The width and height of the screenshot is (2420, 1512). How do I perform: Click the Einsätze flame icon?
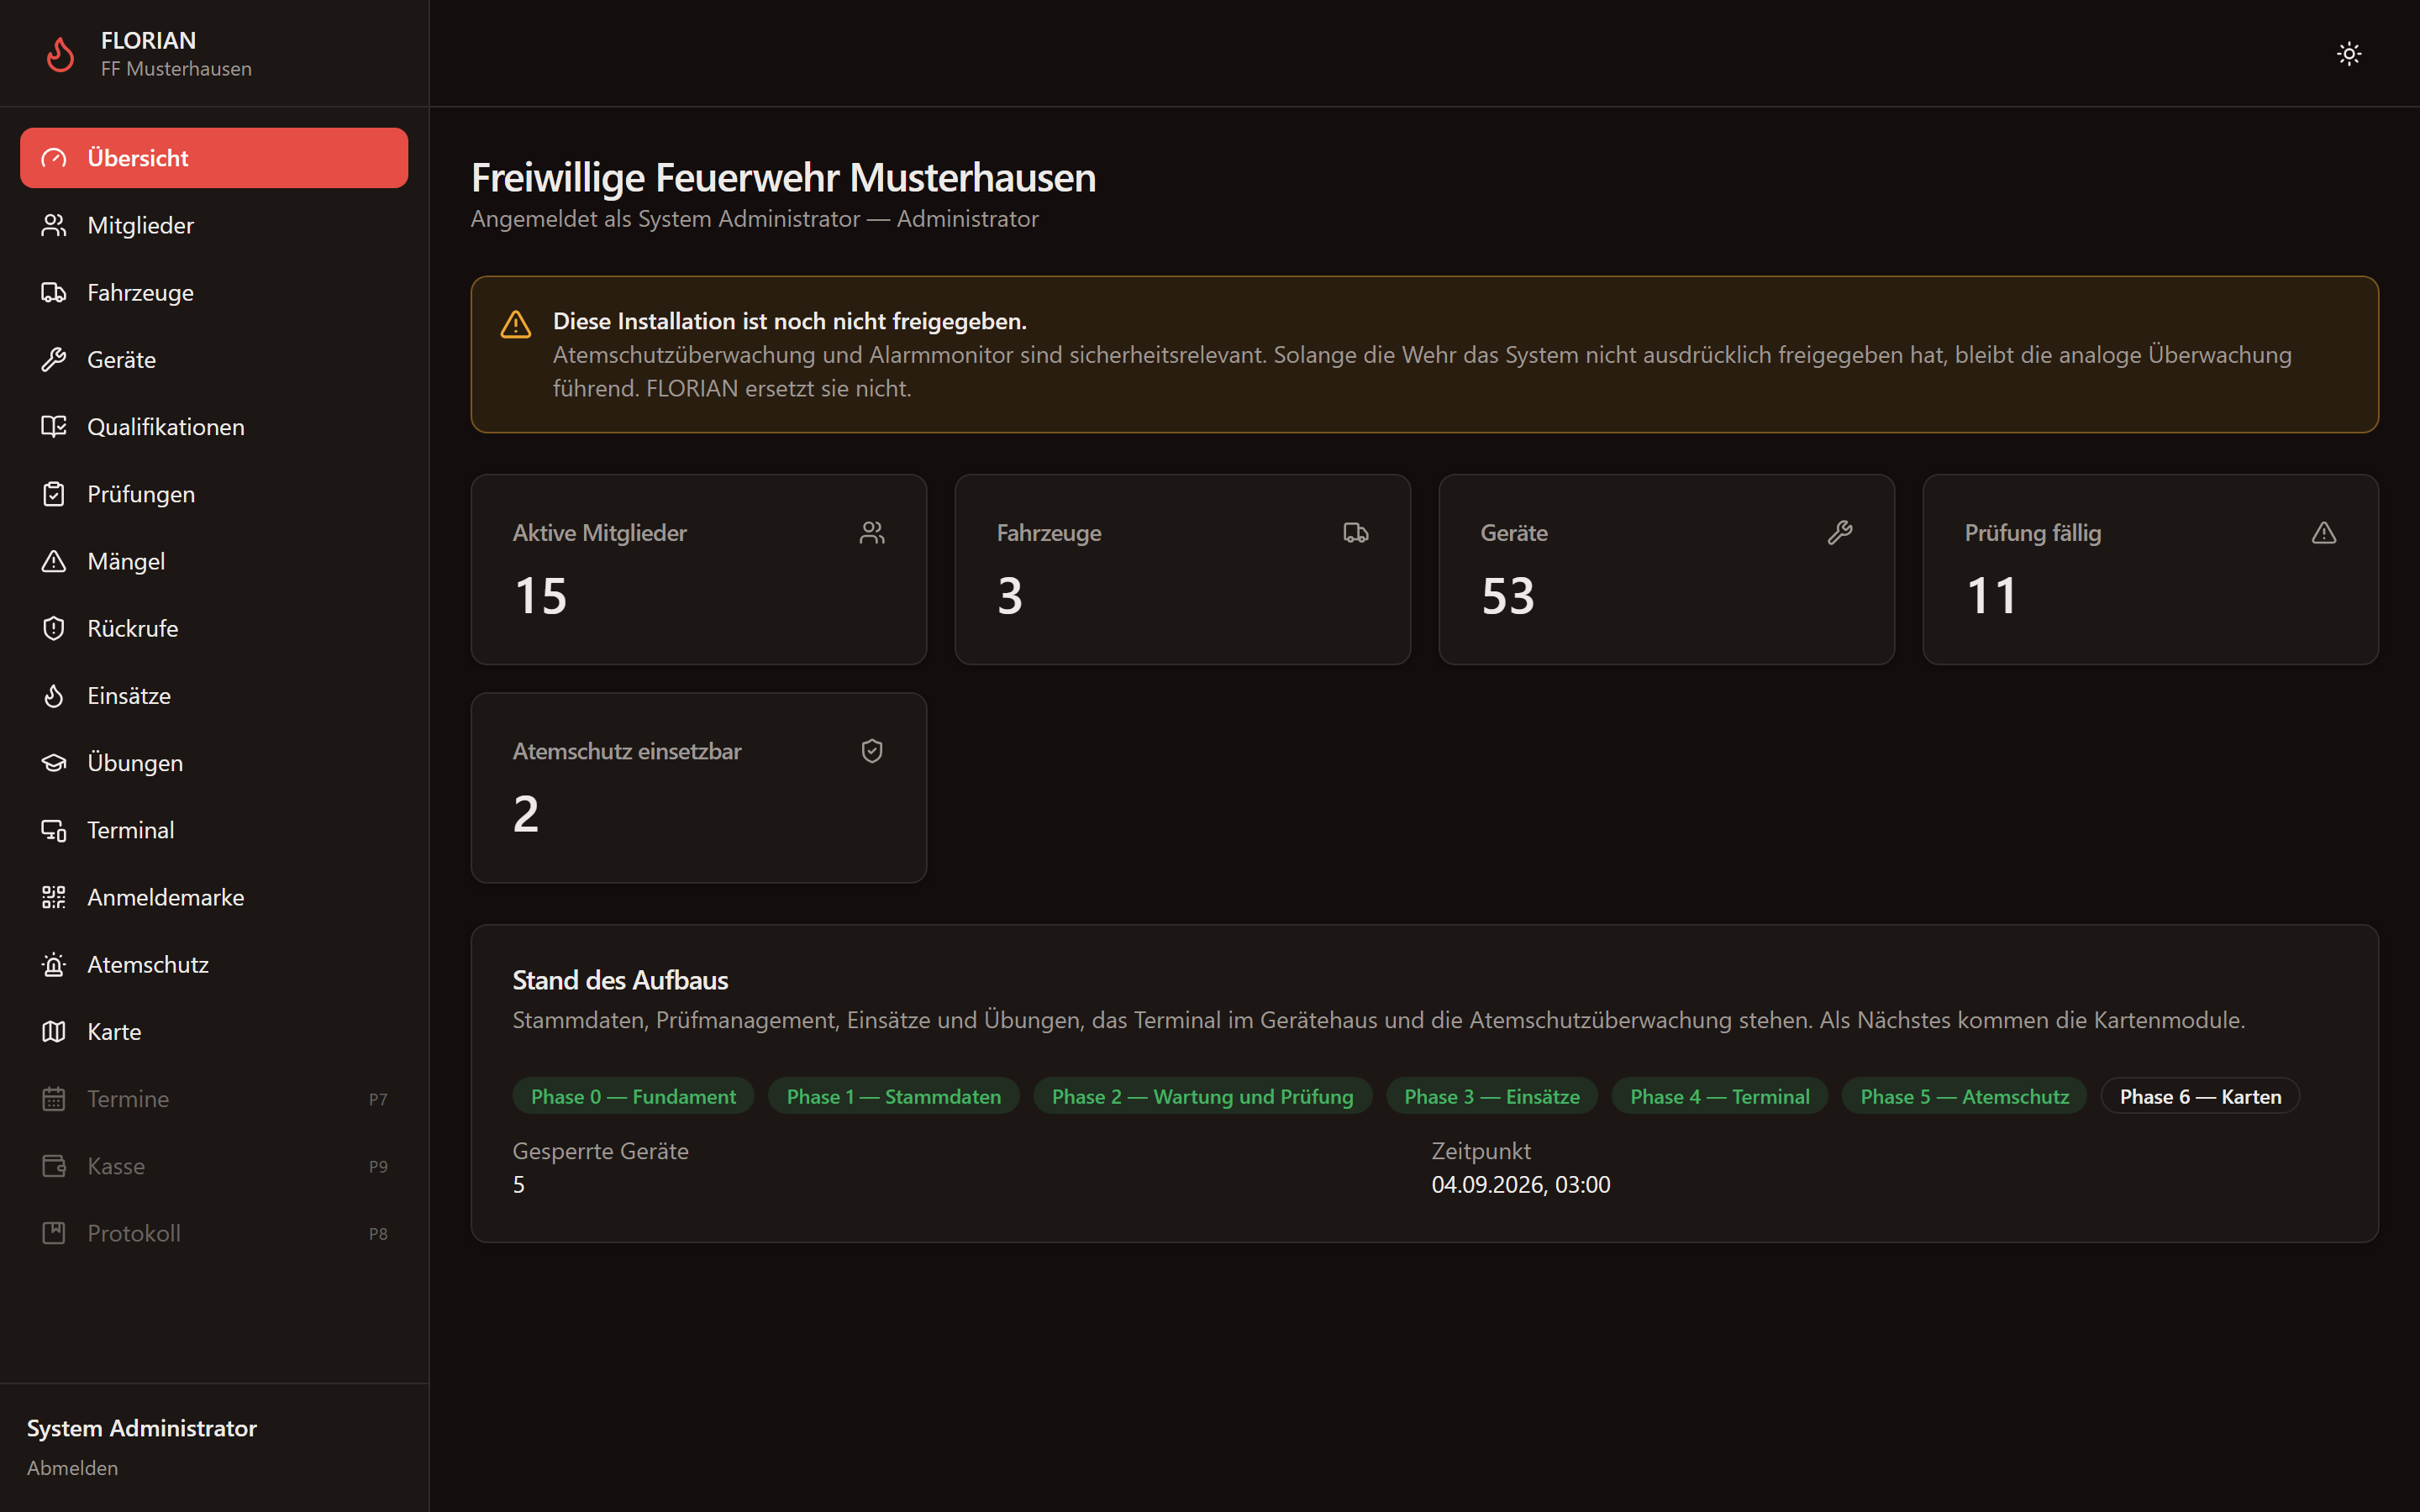pyautogui.click(x=54, y=695)
